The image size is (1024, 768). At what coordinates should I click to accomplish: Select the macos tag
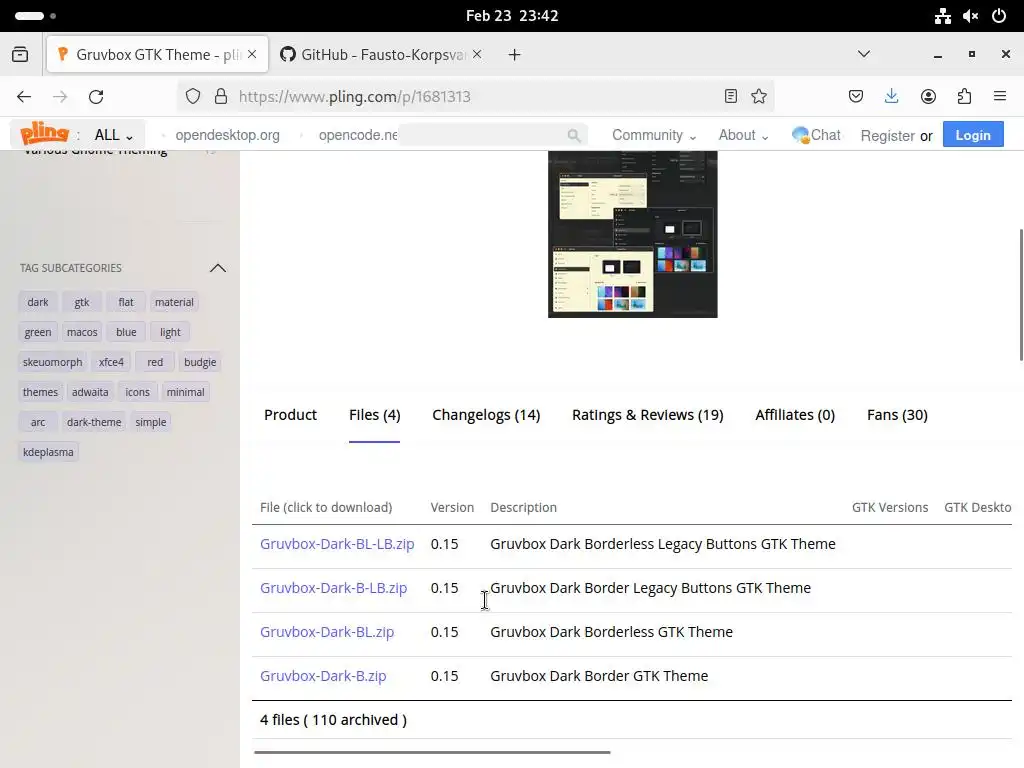pos(82,332)
